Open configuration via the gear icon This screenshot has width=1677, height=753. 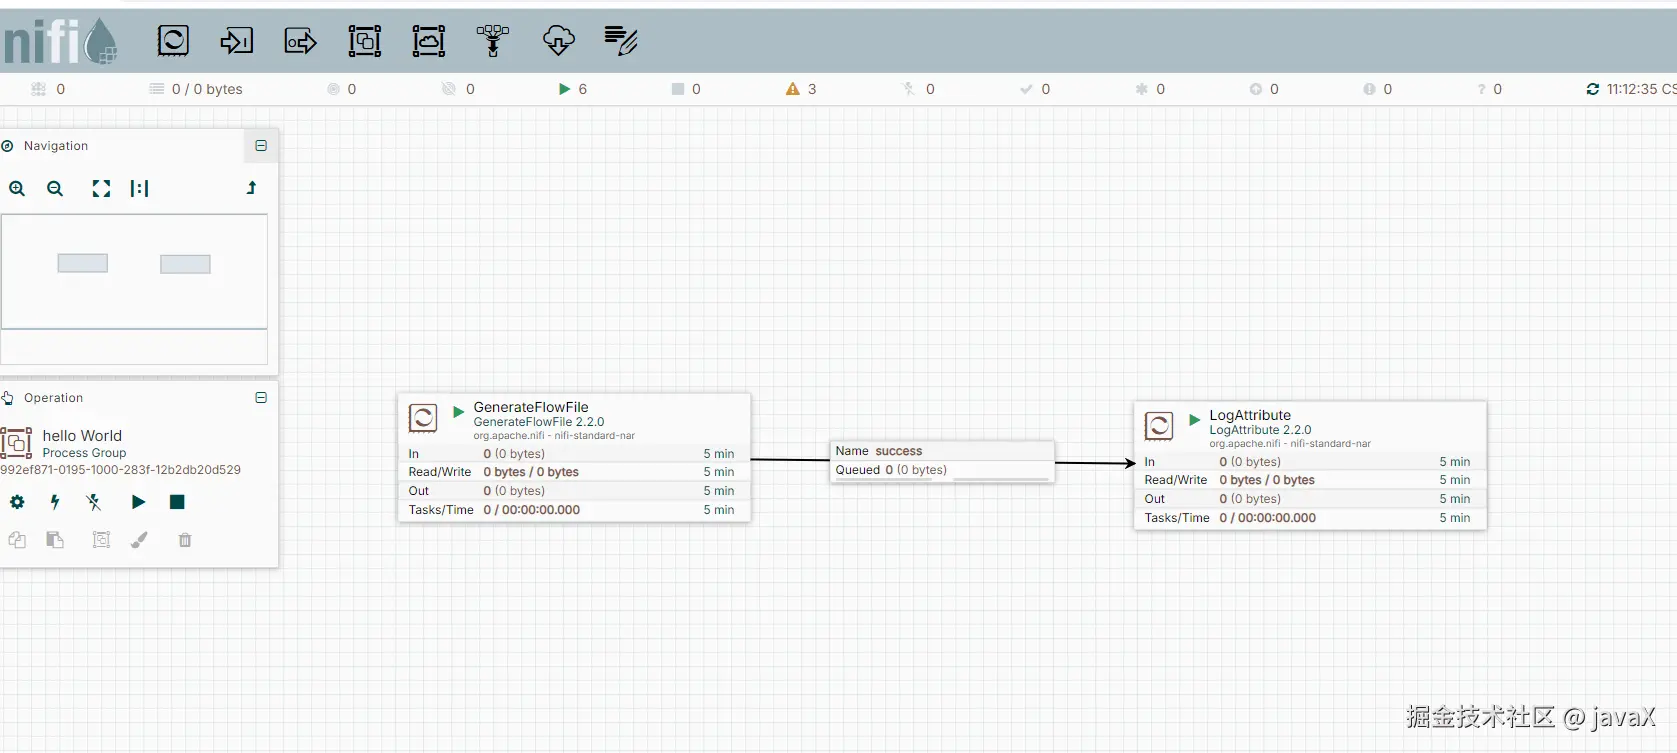pyautogui.click(x=17, y=502)
